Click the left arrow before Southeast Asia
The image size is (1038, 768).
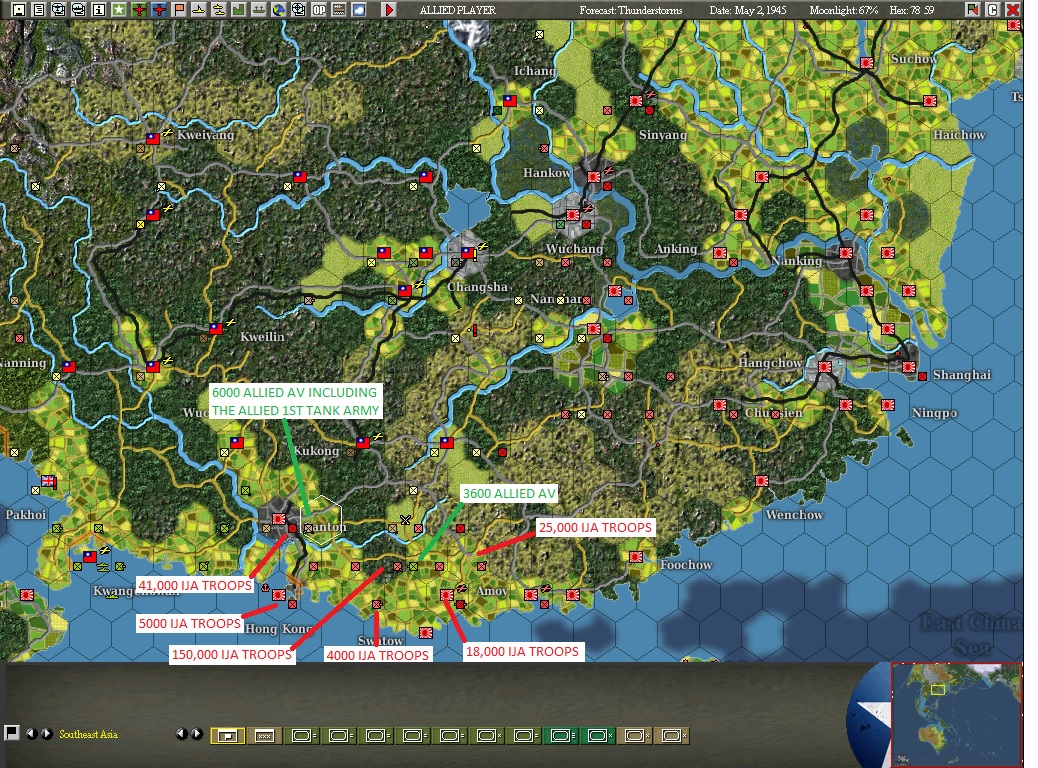pos(30,734)
